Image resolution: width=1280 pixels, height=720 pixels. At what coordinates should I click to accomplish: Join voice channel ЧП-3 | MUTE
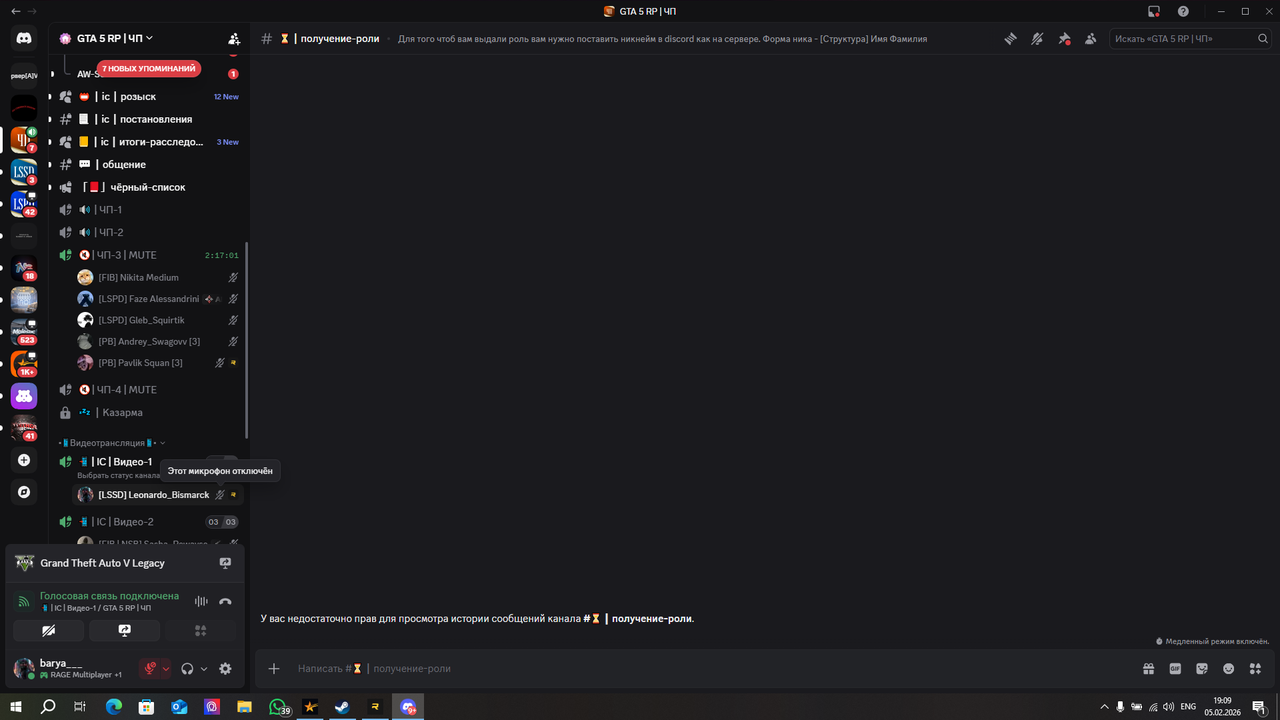(x=147, y=255)
